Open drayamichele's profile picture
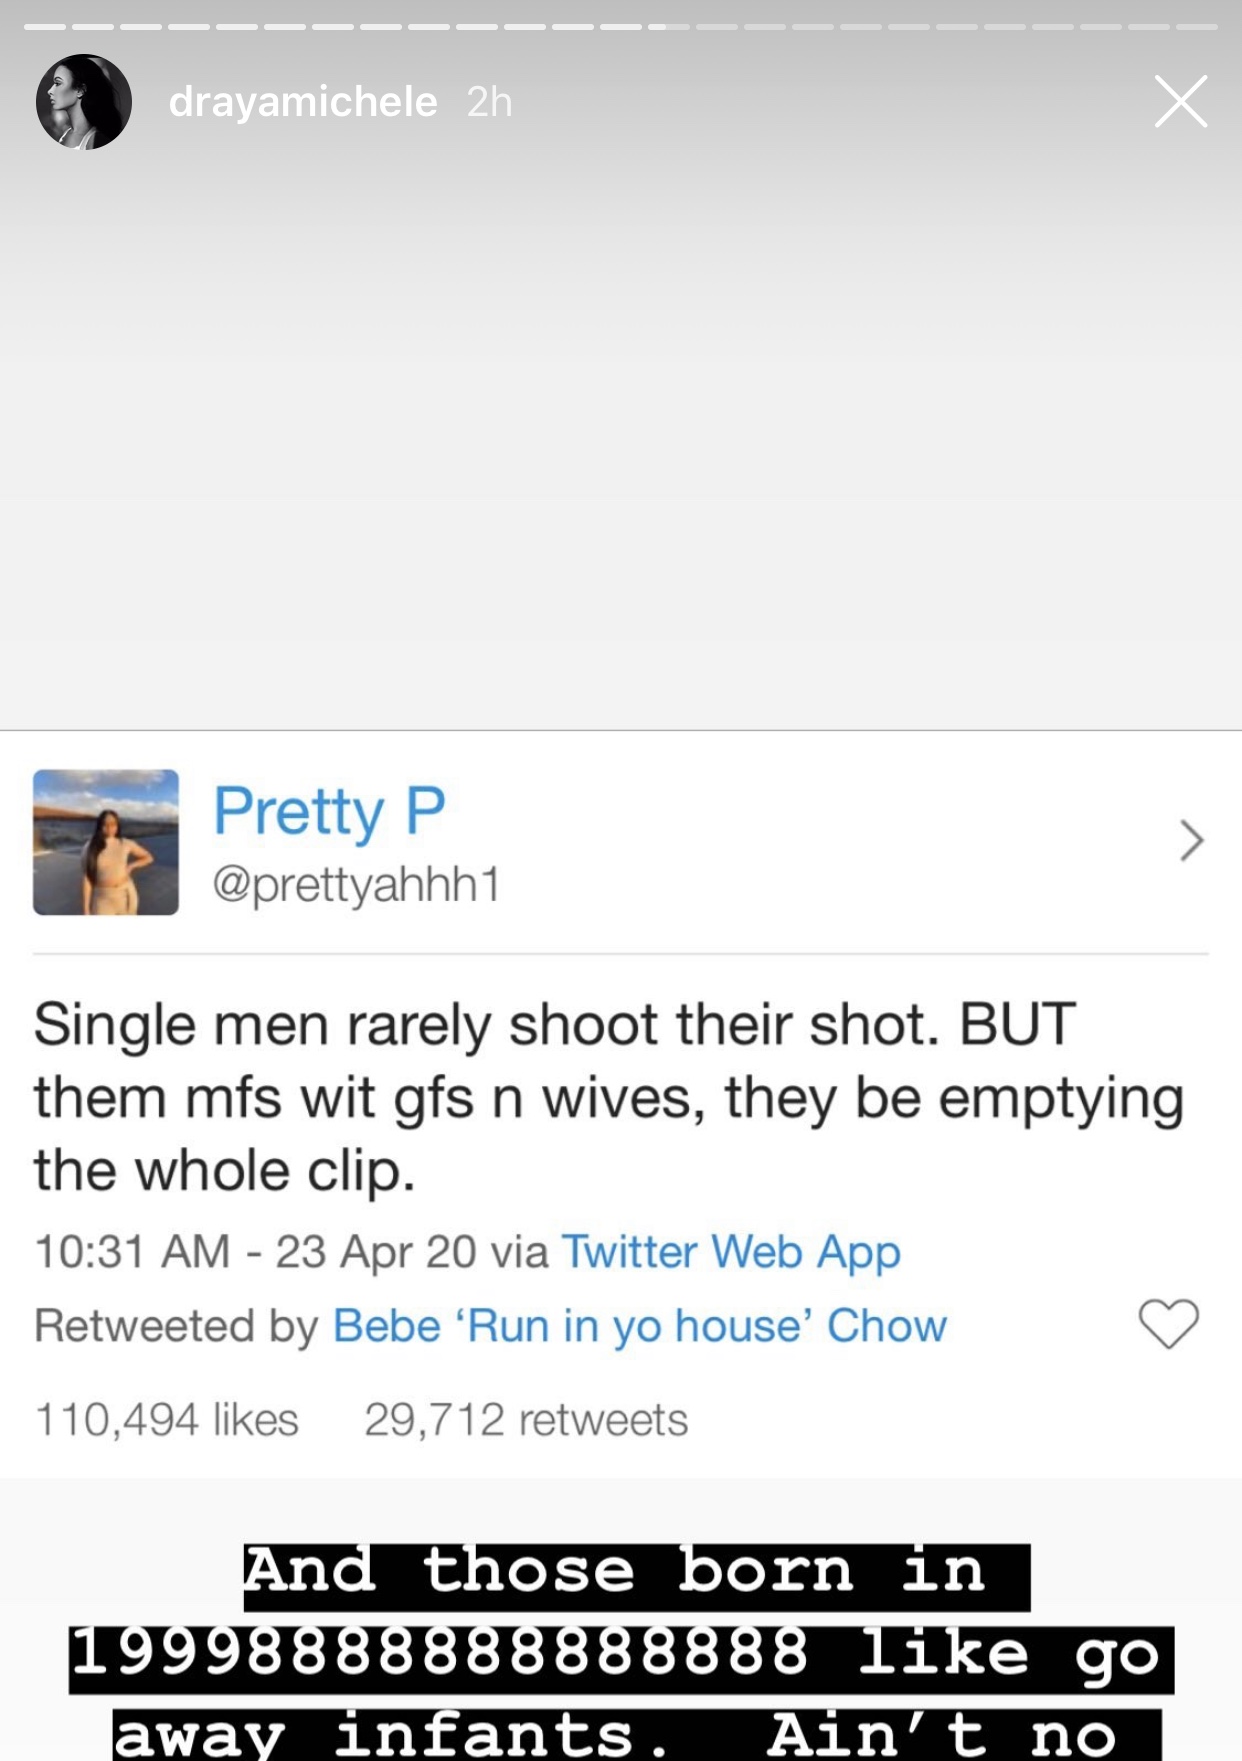Screen dimensions: 1242x1761 click(x=84, y=102)
